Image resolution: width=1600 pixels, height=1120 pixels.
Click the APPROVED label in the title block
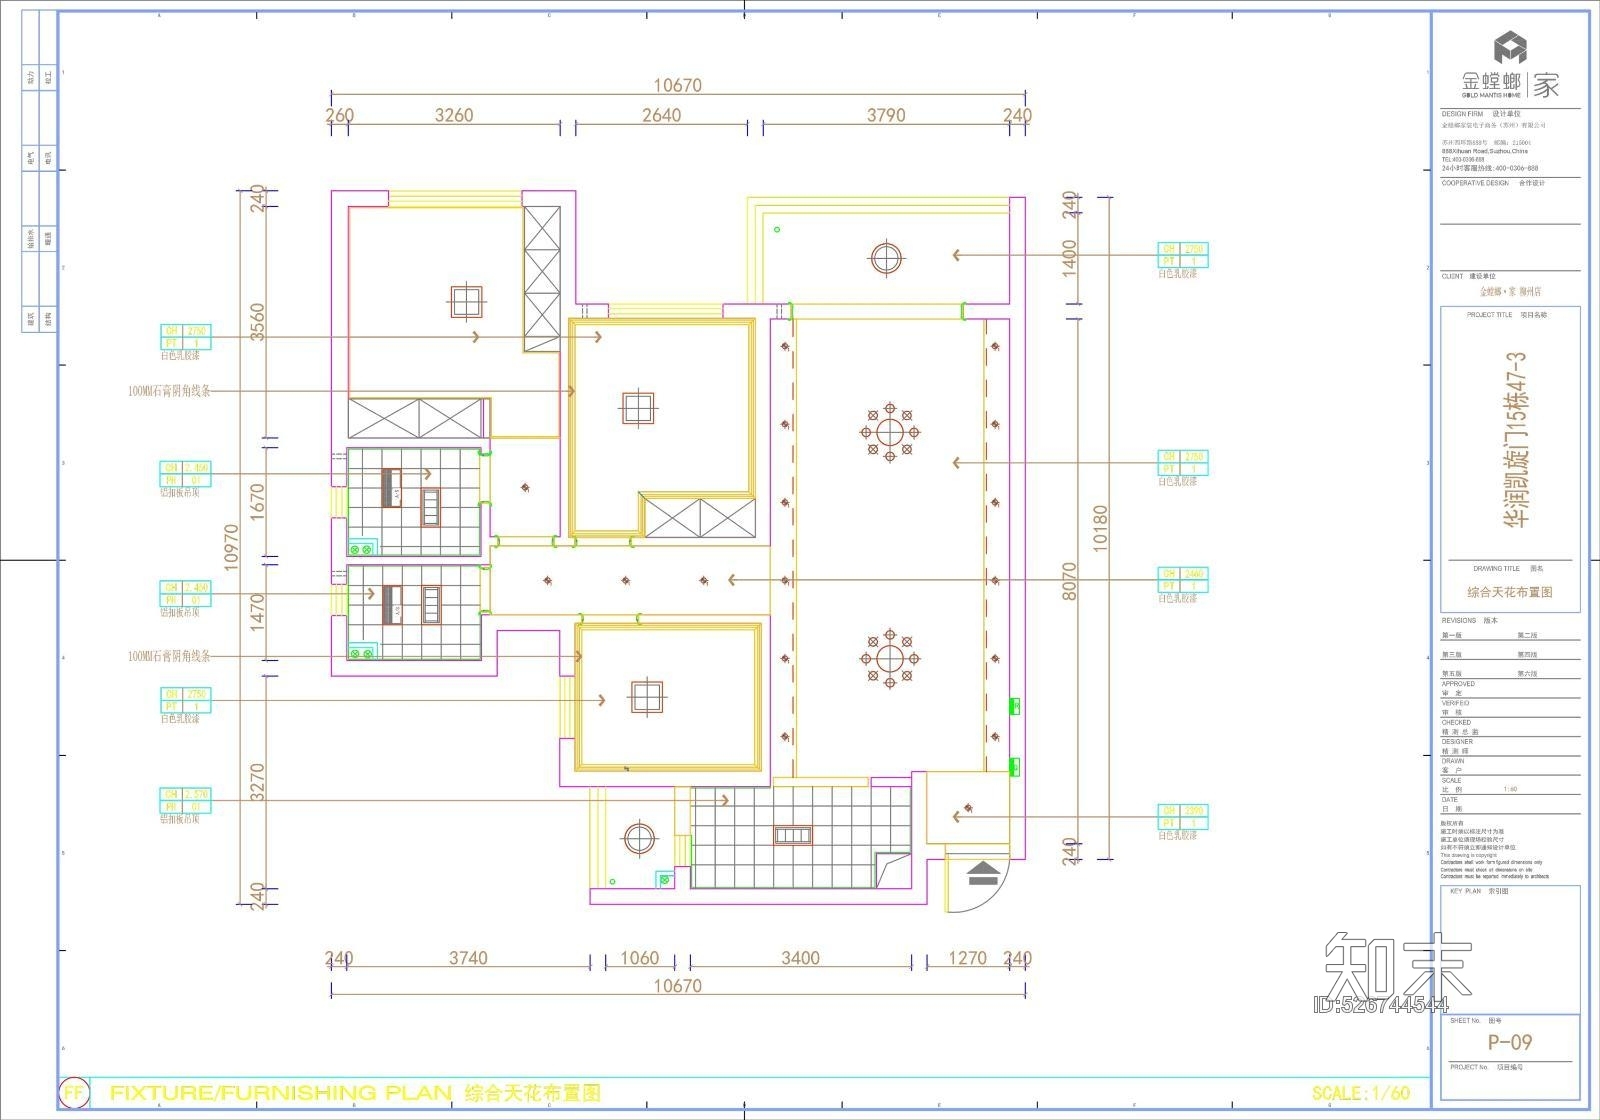(x=1457, y=684)
